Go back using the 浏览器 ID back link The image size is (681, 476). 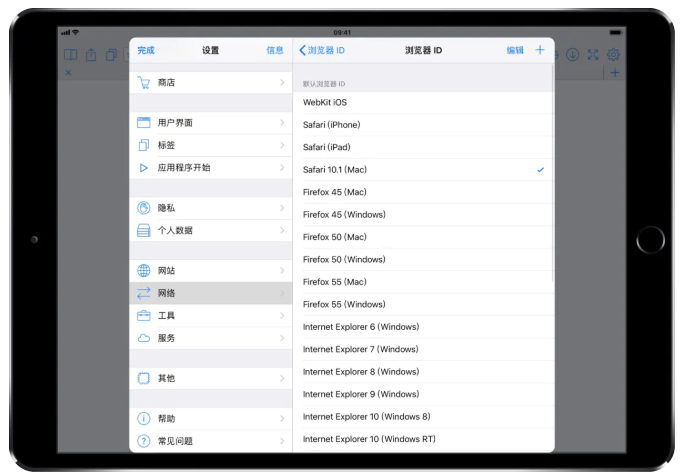[322, 50]
